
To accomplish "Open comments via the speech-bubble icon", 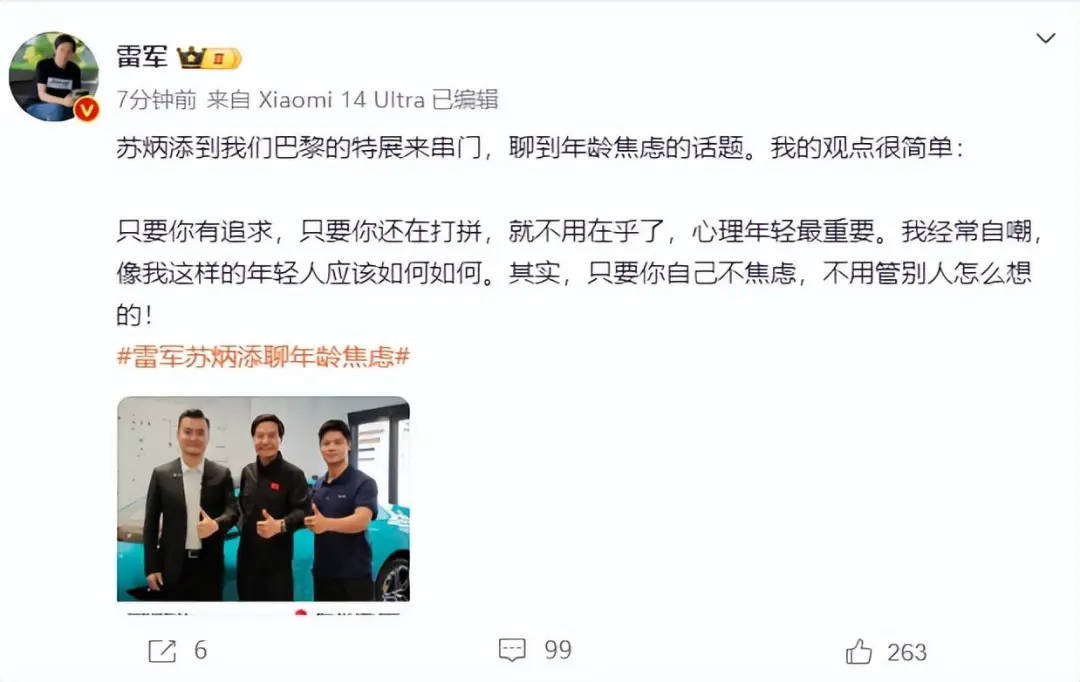I will [x=512, y=650].
